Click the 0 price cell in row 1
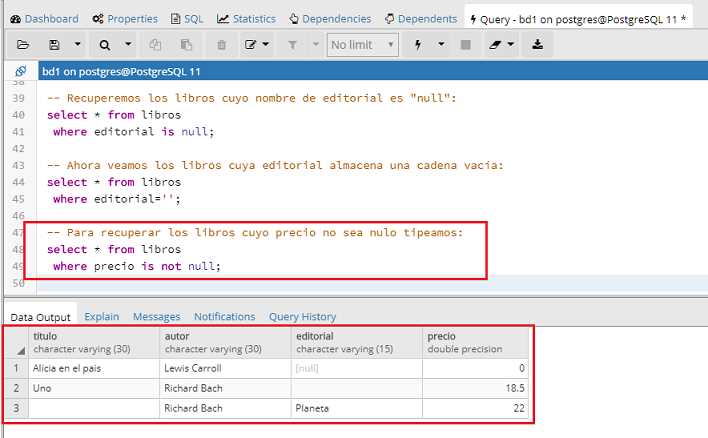 [475, 368]
